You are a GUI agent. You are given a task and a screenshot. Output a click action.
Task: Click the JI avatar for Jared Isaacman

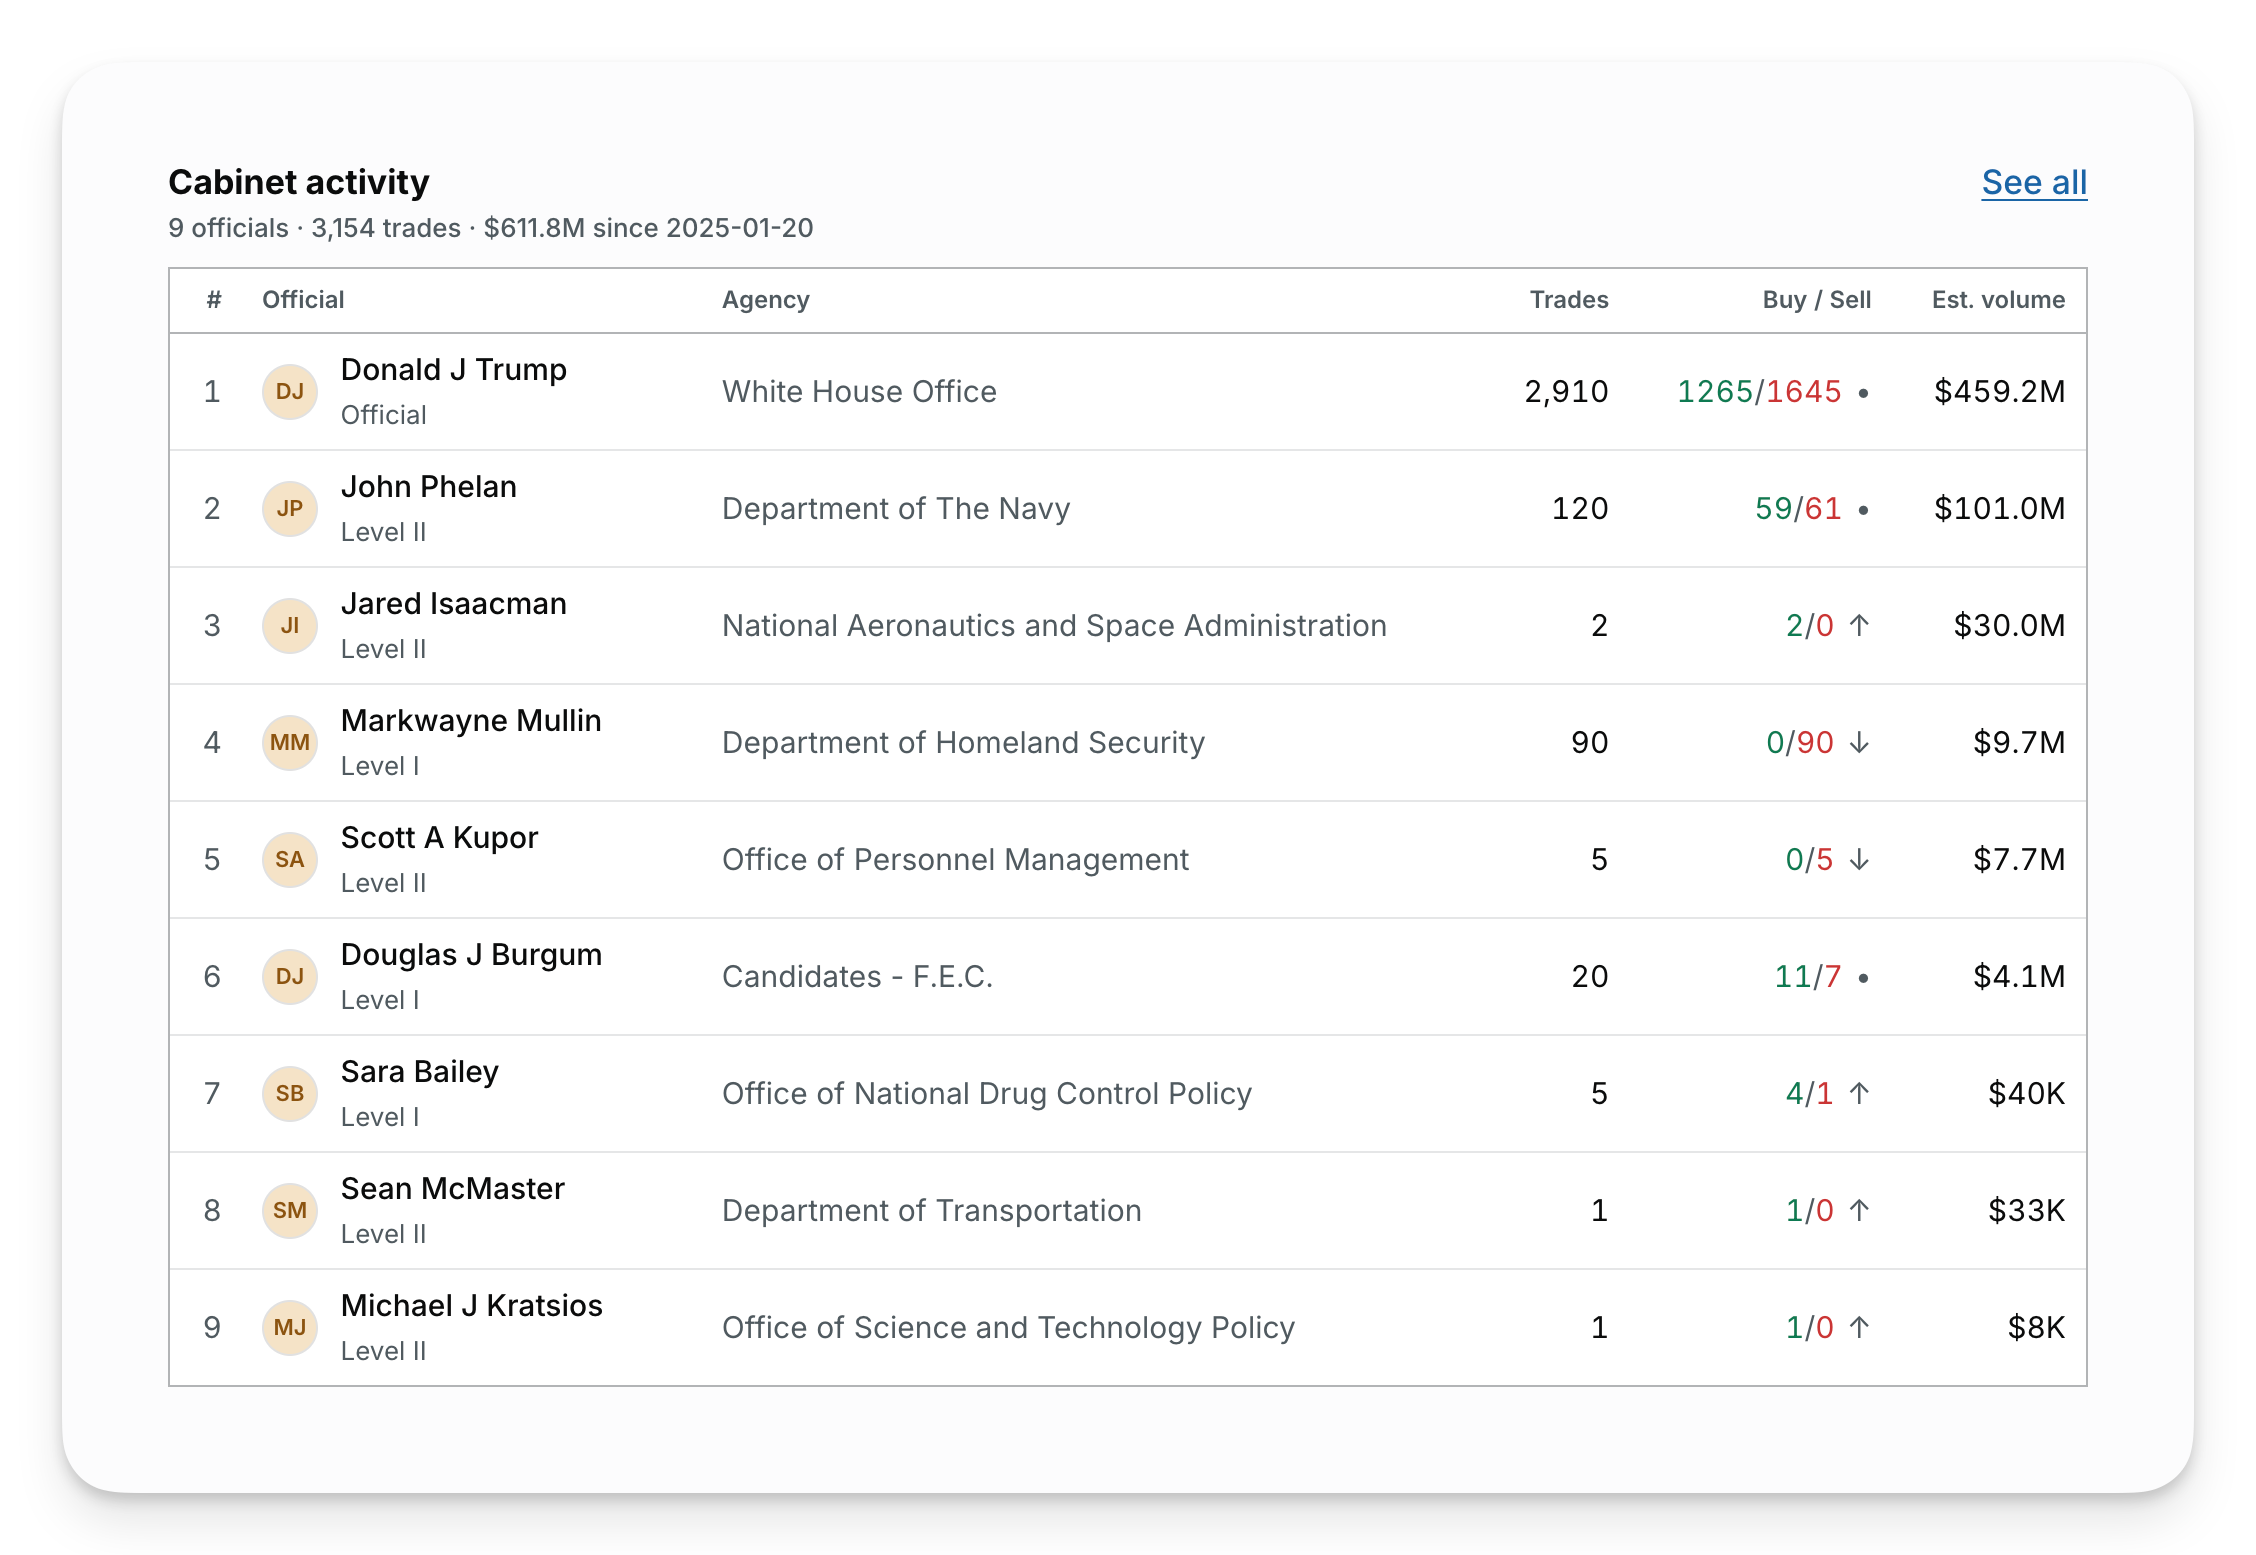click(x=290, y=626)
